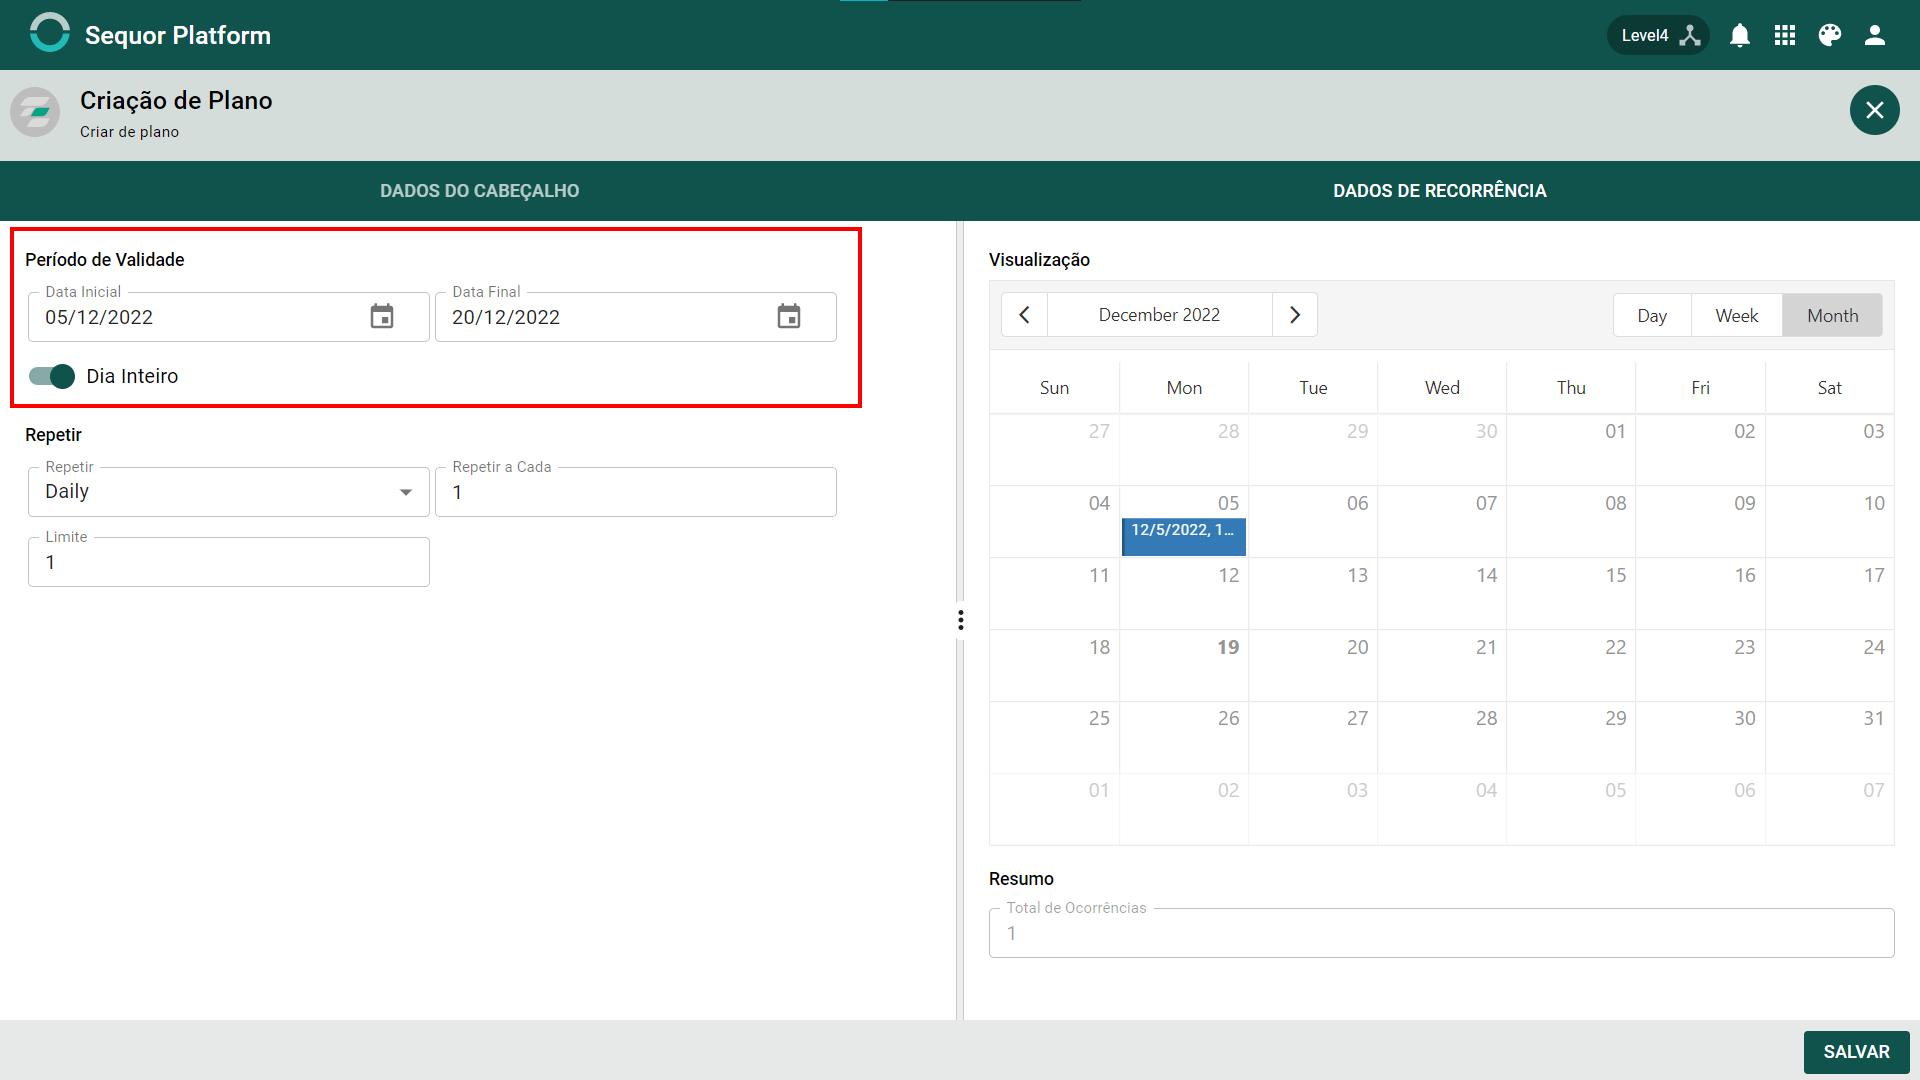Click the Data Final date field
Screen dimensions: 1920x1080
click(636, 317)
